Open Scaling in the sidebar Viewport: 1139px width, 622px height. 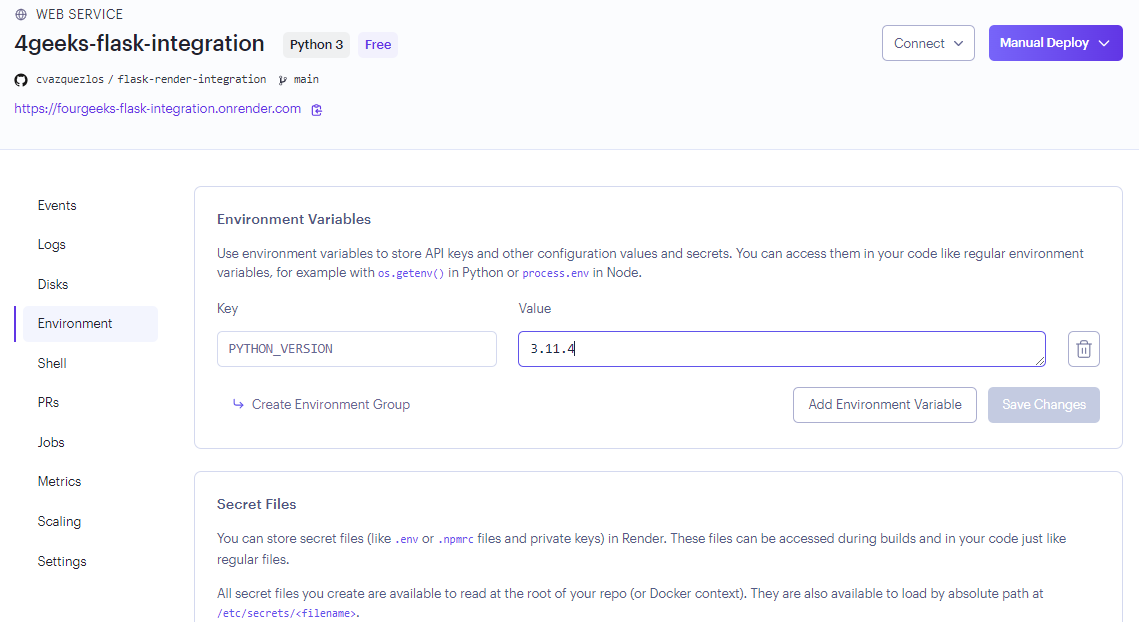(x=60, y=522)
